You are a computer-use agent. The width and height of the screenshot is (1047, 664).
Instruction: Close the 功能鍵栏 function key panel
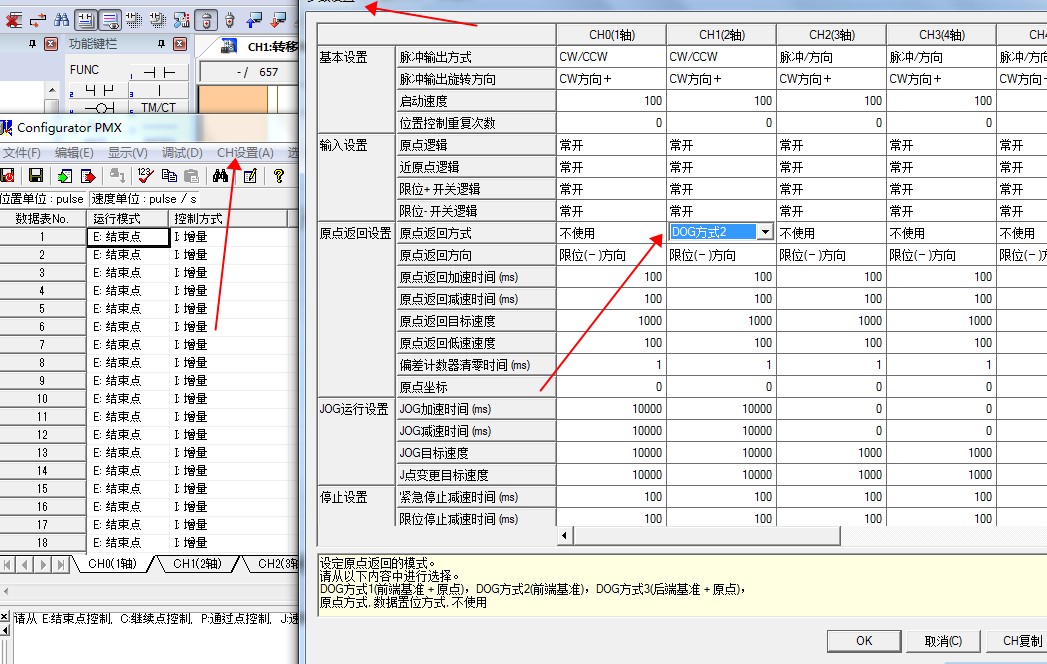pos(179,44)
